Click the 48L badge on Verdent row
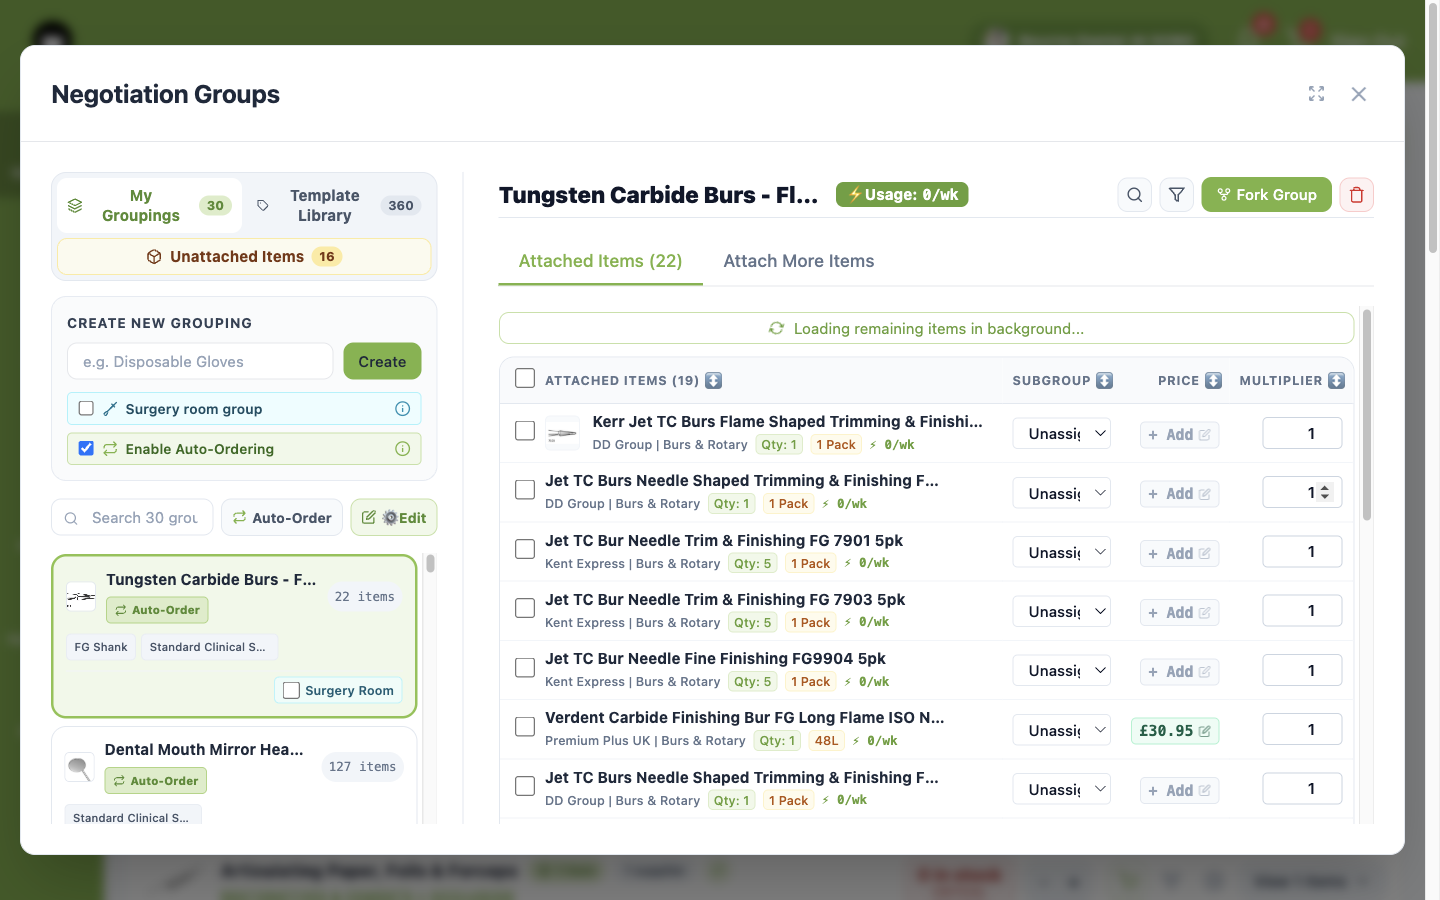 (x=826, y=741)
